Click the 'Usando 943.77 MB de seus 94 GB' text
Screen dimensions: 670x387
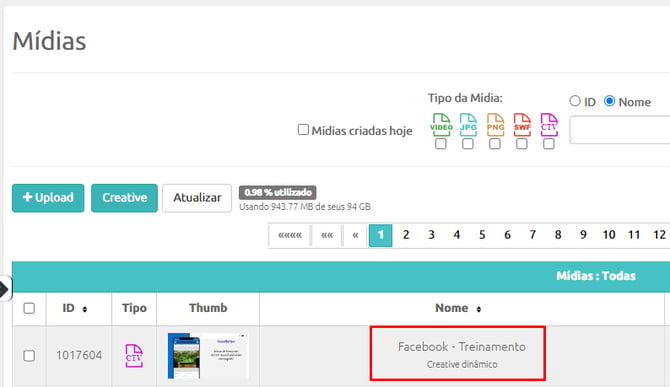click(x=305, y=207)
